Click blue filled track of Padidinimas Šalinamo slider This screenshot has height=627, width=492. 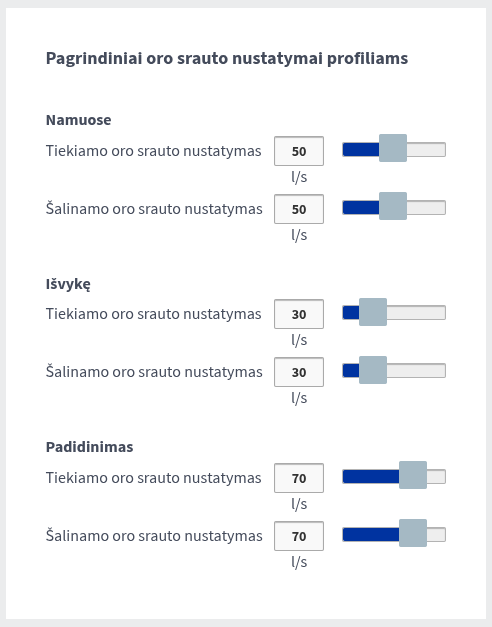[371, 535]
